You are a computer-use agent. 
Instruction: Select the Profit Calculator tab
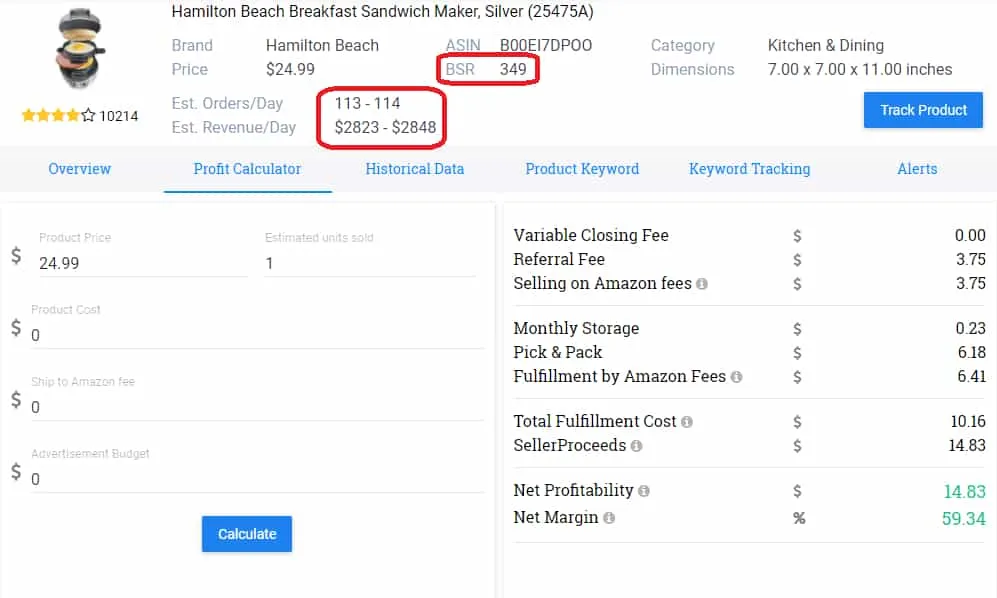(247, 169)
